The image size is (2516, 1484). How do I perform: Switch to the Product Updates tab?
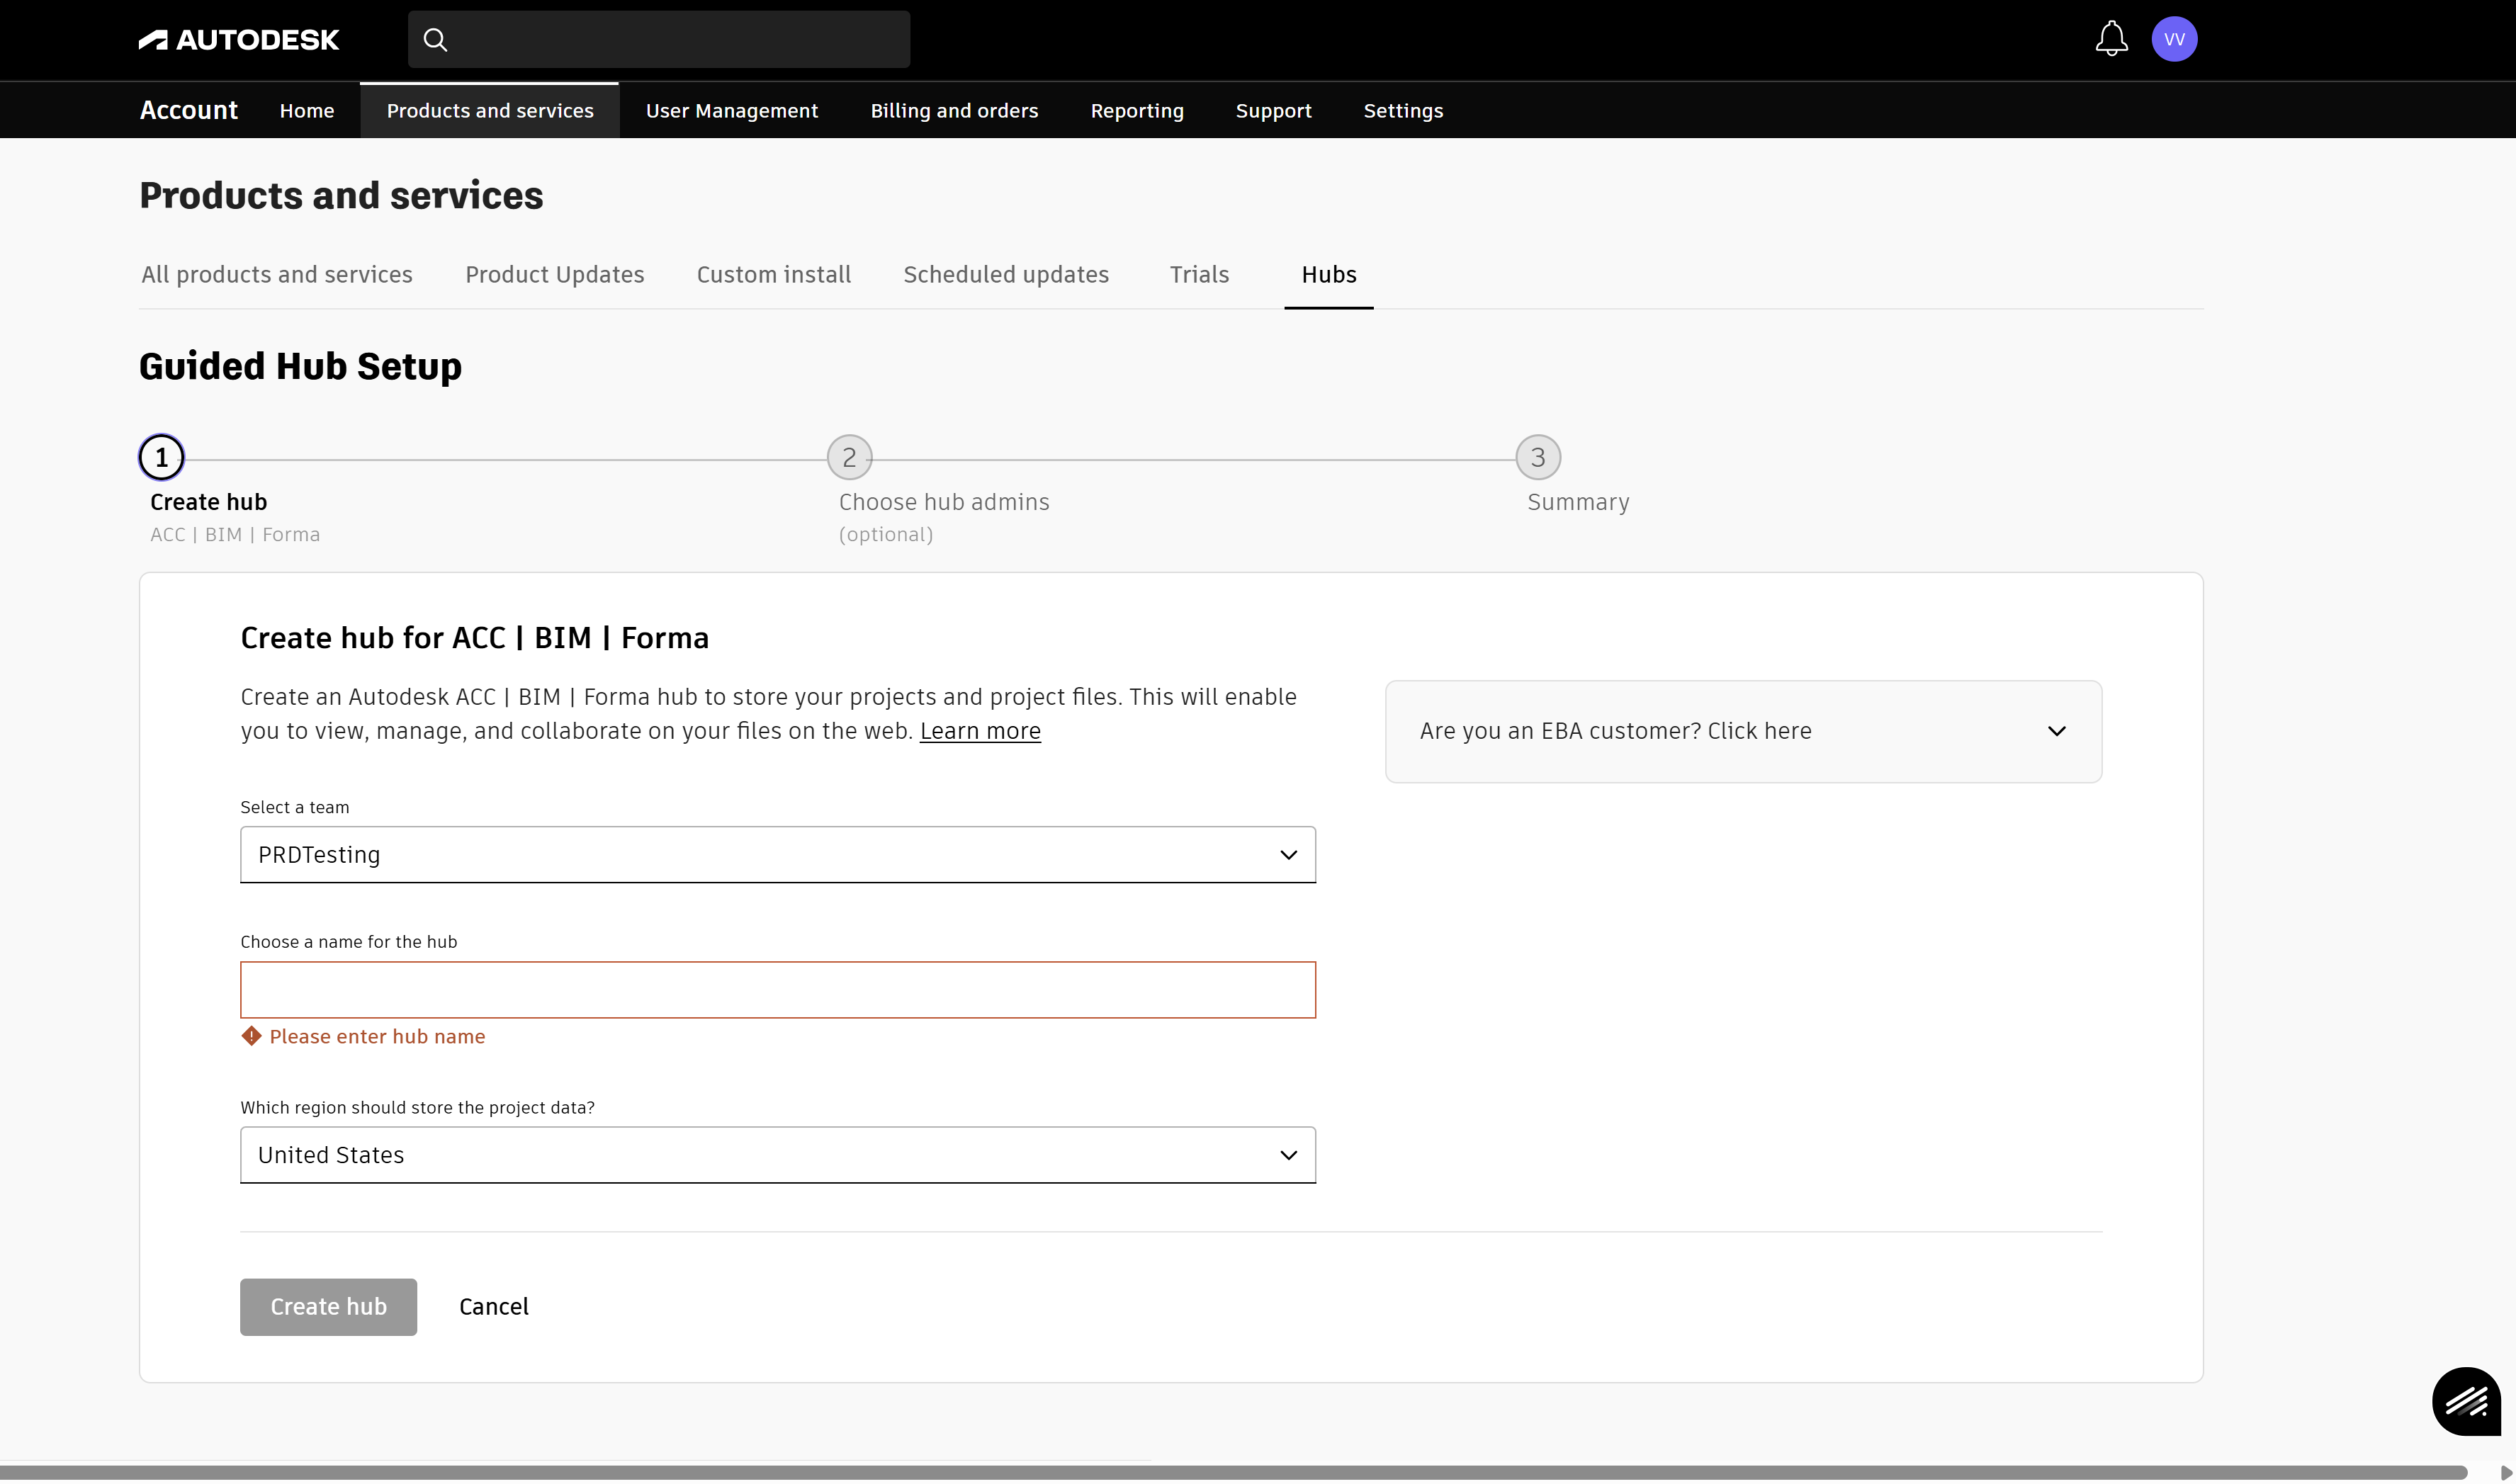(554, 274)
